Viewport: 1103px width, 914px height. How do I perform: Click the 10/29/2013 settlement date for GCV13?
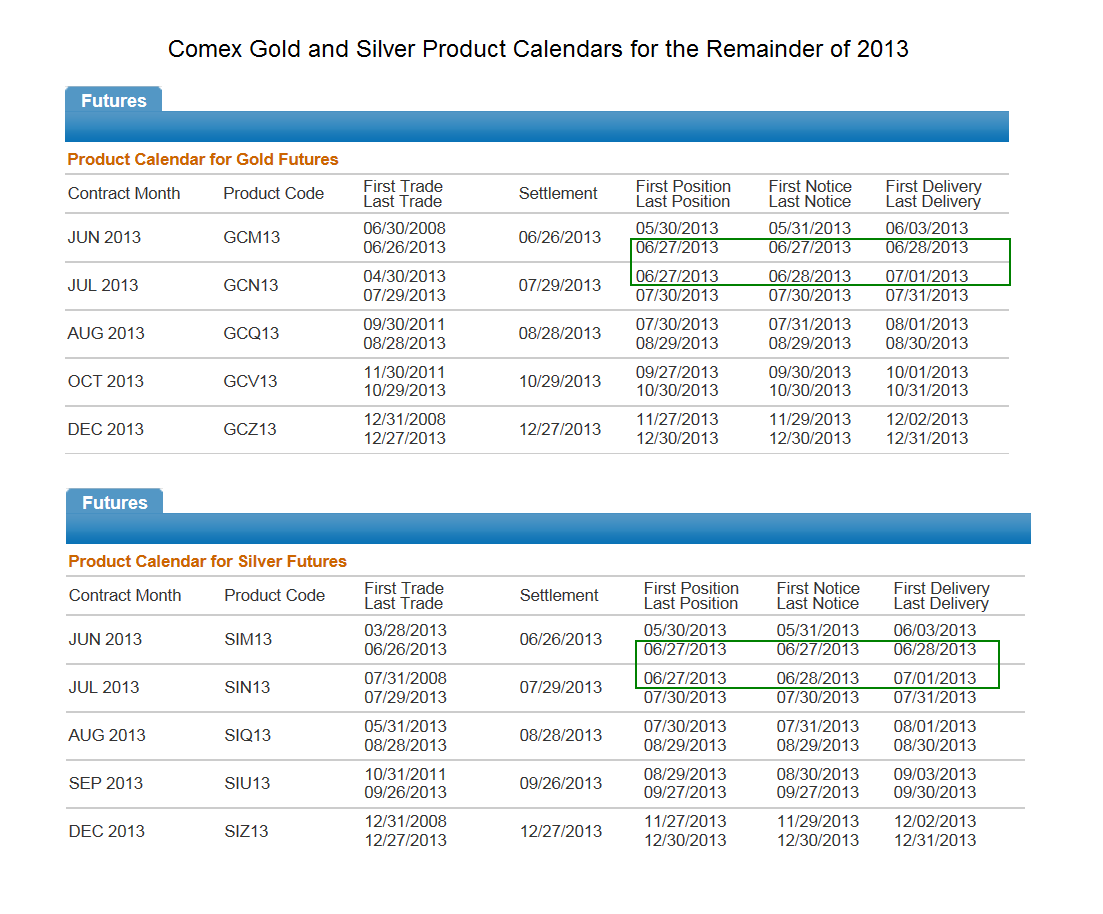(x=560, y=381)
